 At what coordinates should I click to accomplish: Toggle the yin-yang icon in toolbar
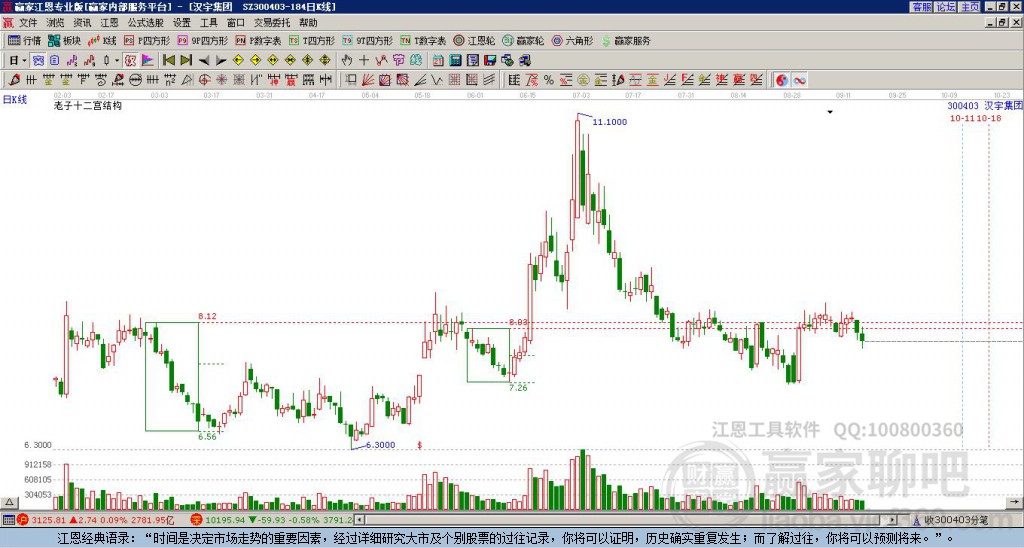point(782,80)
